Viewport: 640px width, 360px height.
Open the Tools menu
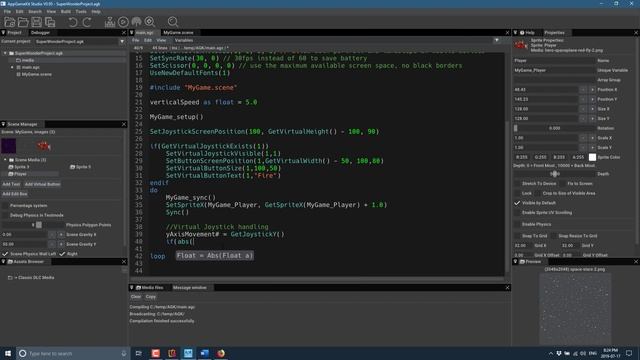81,11
